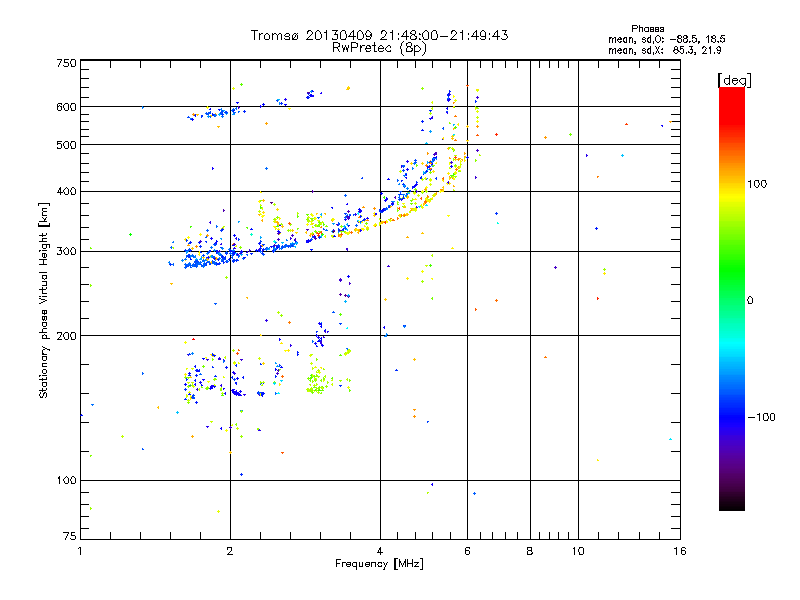Click the '2' x-axis tick label
Screen dimensions: 800x600
coord(230,551)
